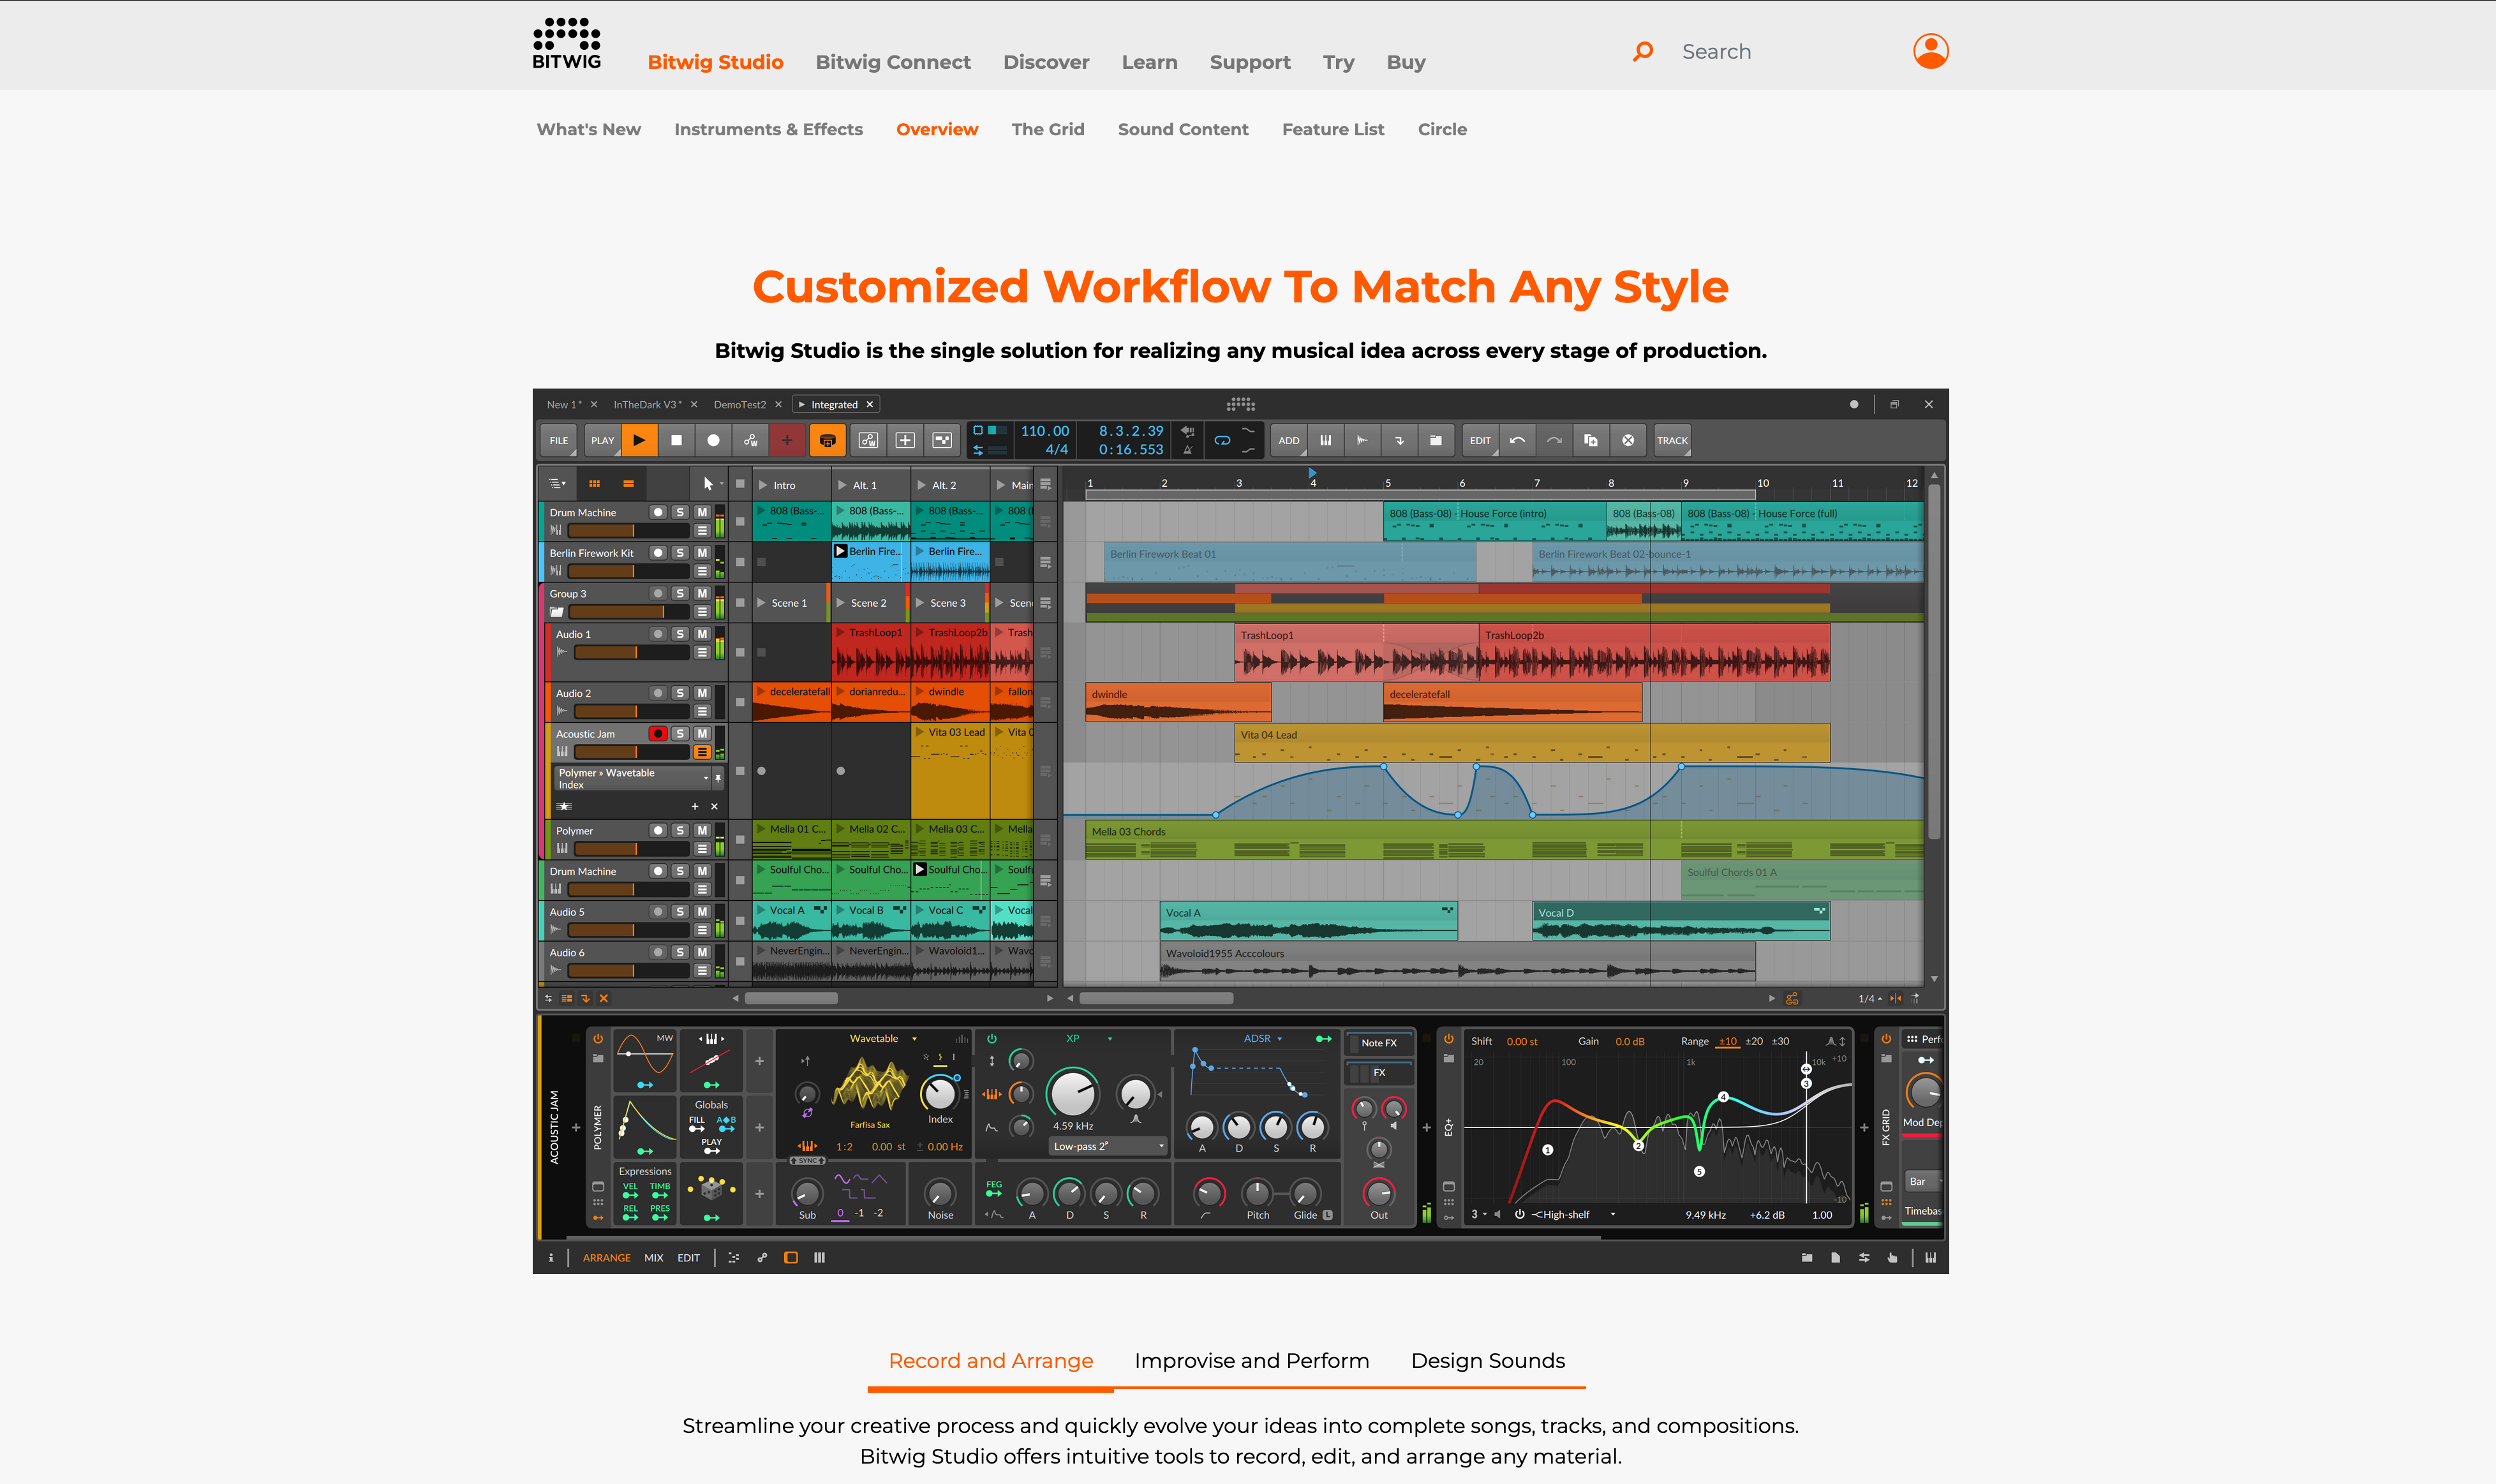This screenshot has height=1484, width=2496.
Task: Open The Grid sub-nav item
Action: coord(1047,129)
